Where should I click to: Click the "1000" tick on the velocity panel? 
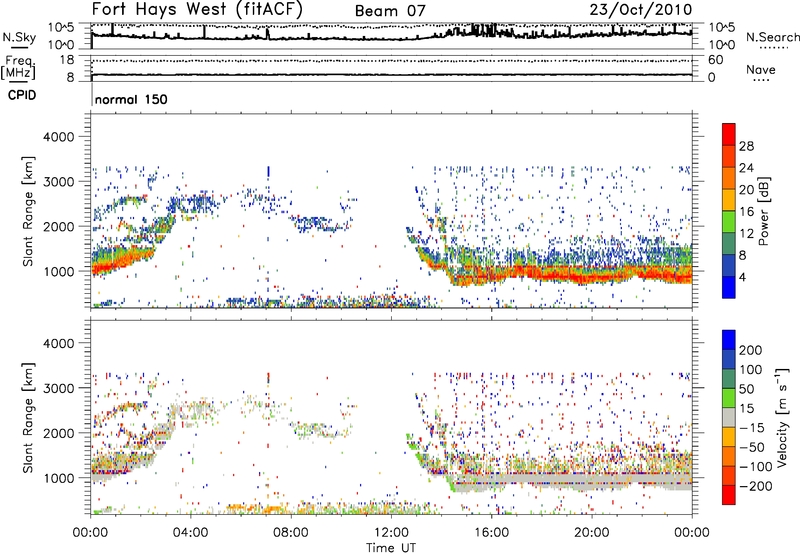pyautogui.click(x=58, y=478)
